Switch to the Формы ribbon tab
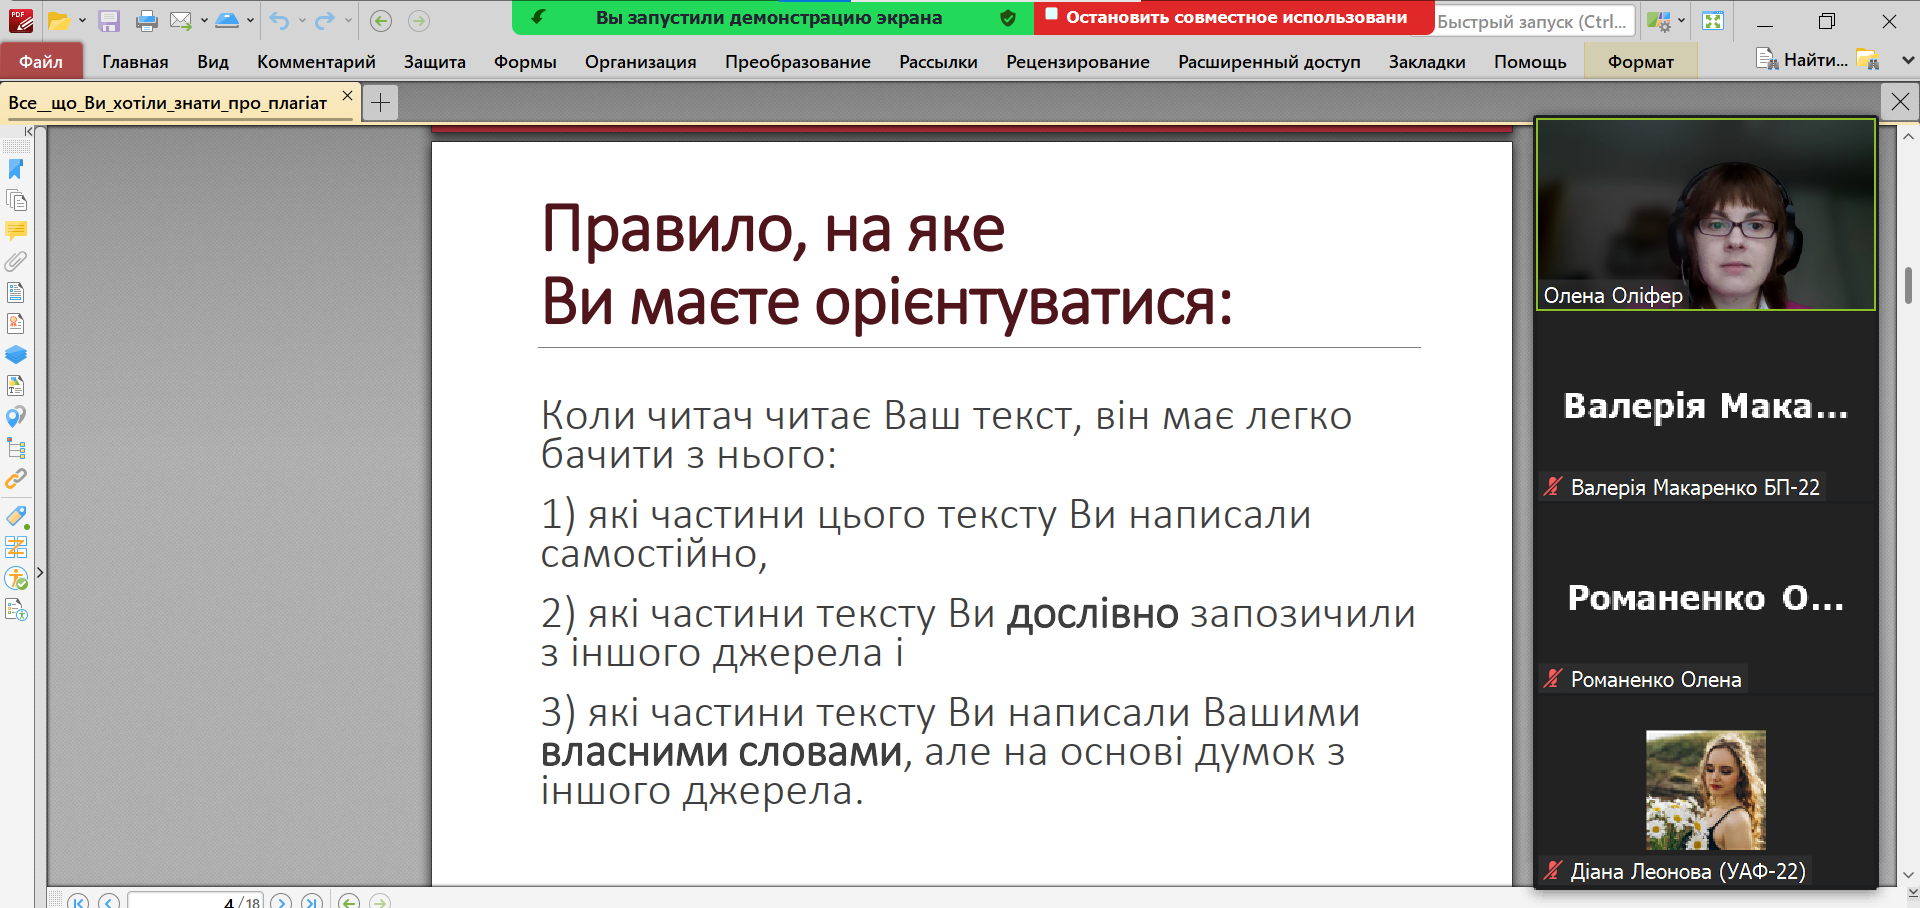Viewport: 1920px width, 908px height. [x=525, y=62]
